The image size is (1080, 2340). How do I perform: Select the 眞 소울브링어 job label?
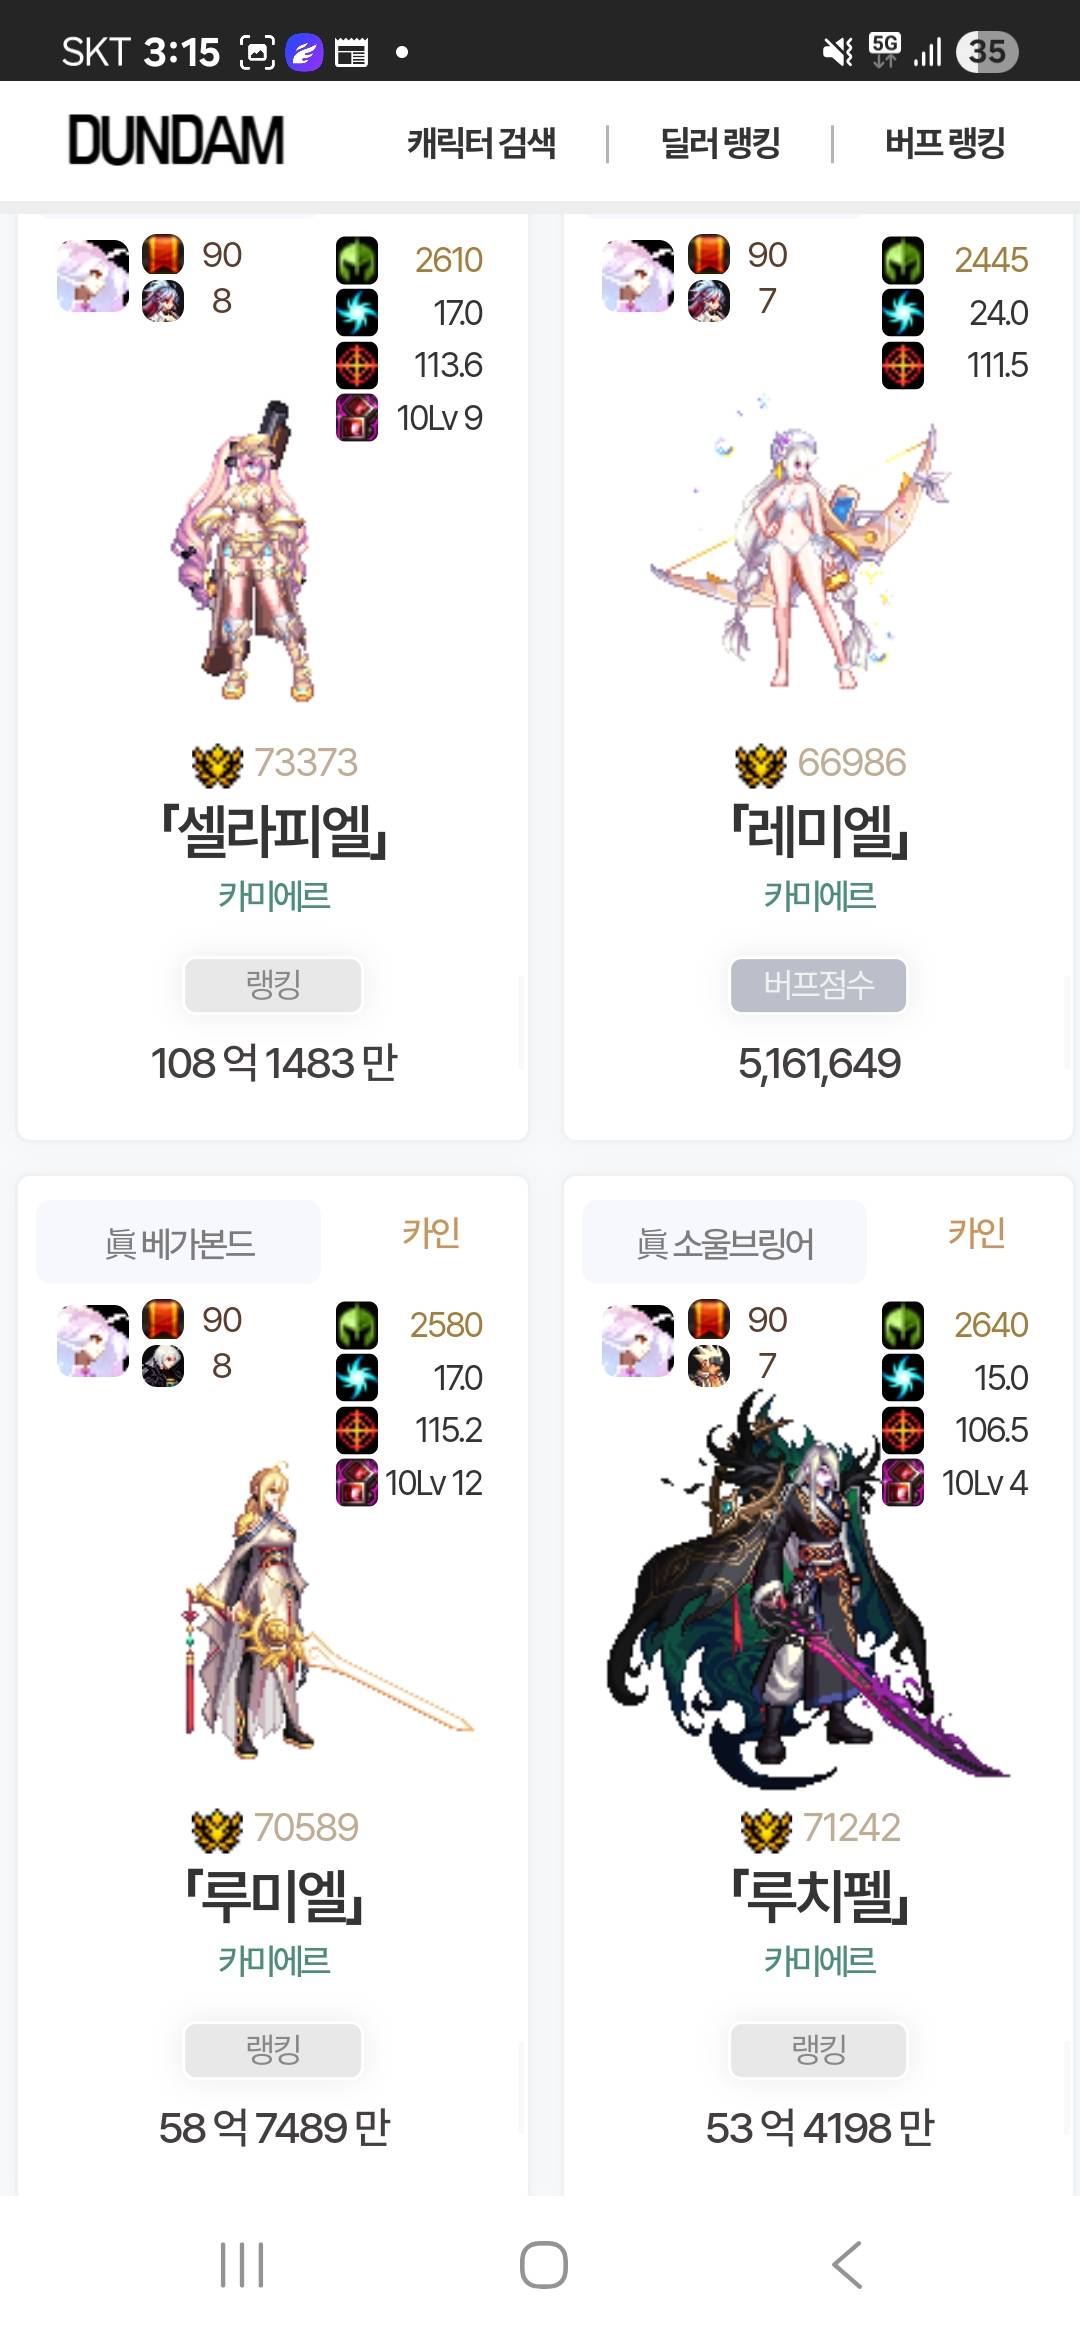click(x=725, y=1243)
